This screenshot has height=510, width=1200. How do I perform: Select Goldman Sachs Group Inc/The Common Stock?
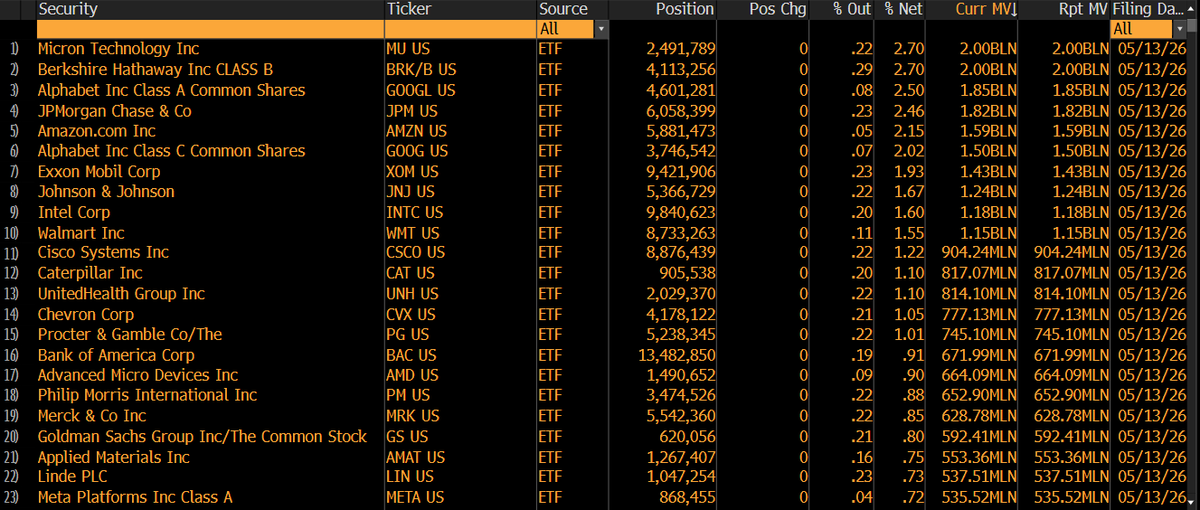[x=202, y=436]
